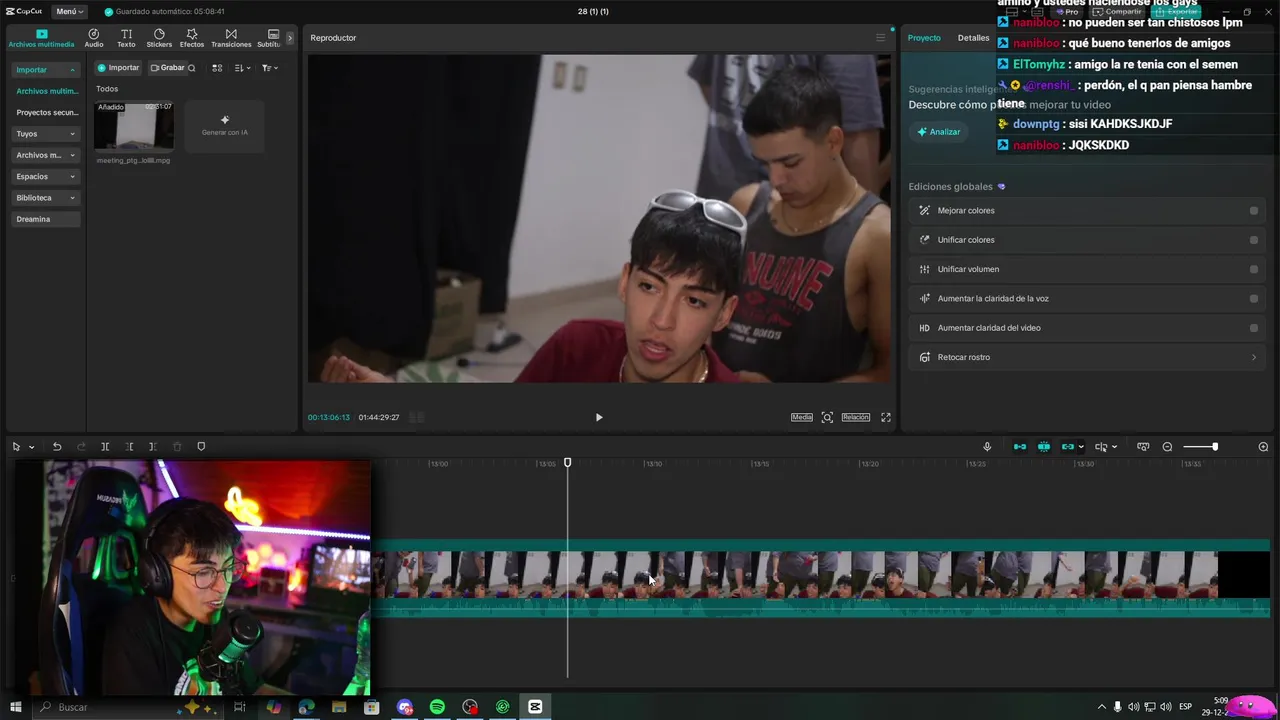Click the timeline playhead marker

567,462
